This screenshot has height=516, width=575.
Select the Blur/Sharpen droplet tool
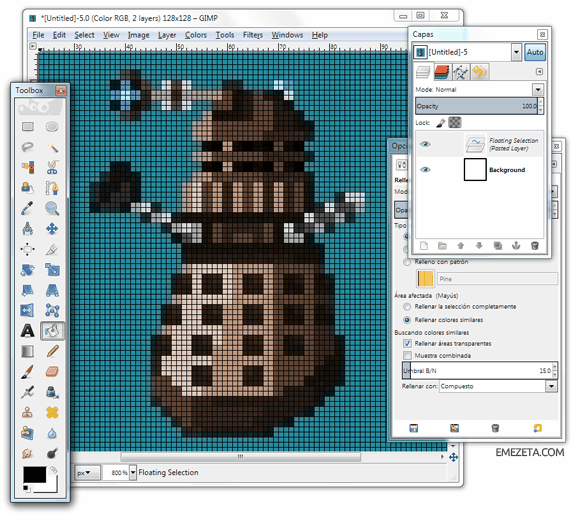point(52,433)
